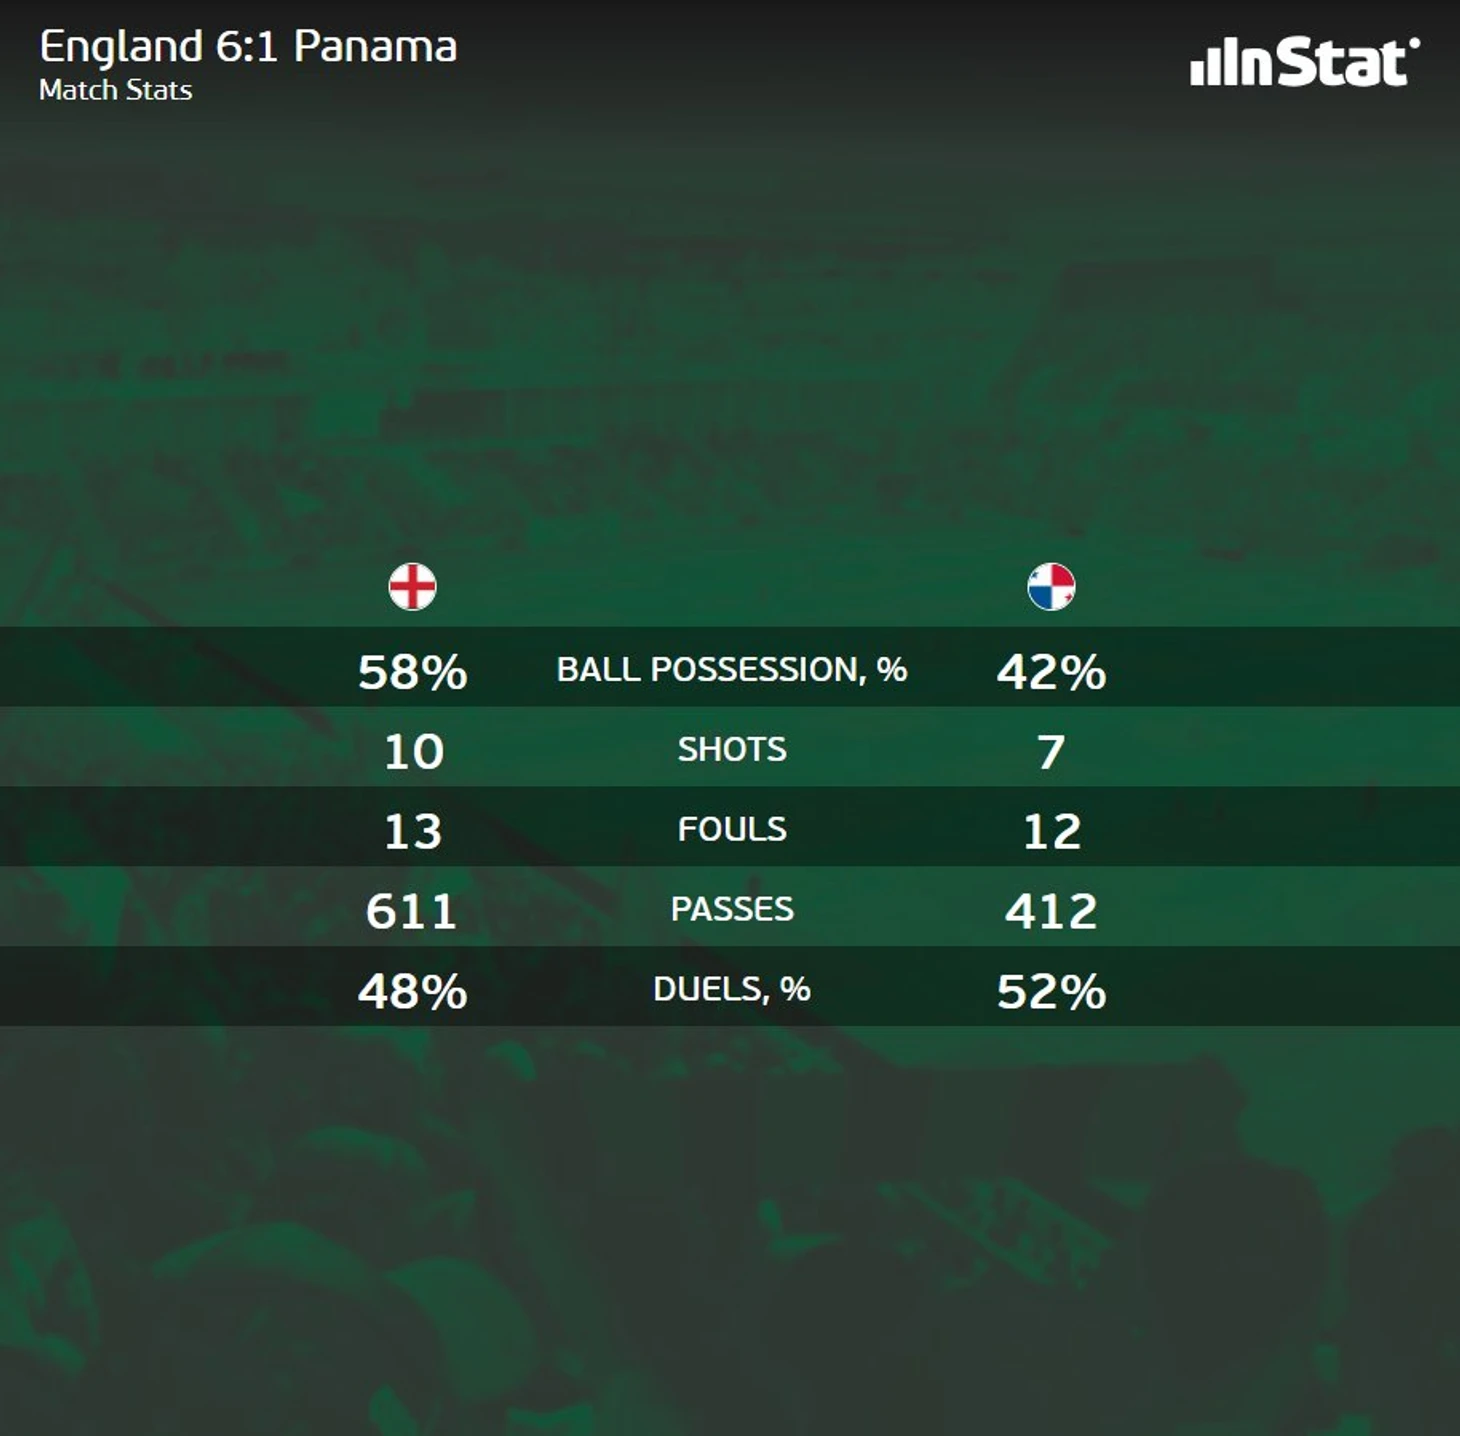The image size is (1460, 1436).
Task: Select the Shots row label
Action: 732,749
